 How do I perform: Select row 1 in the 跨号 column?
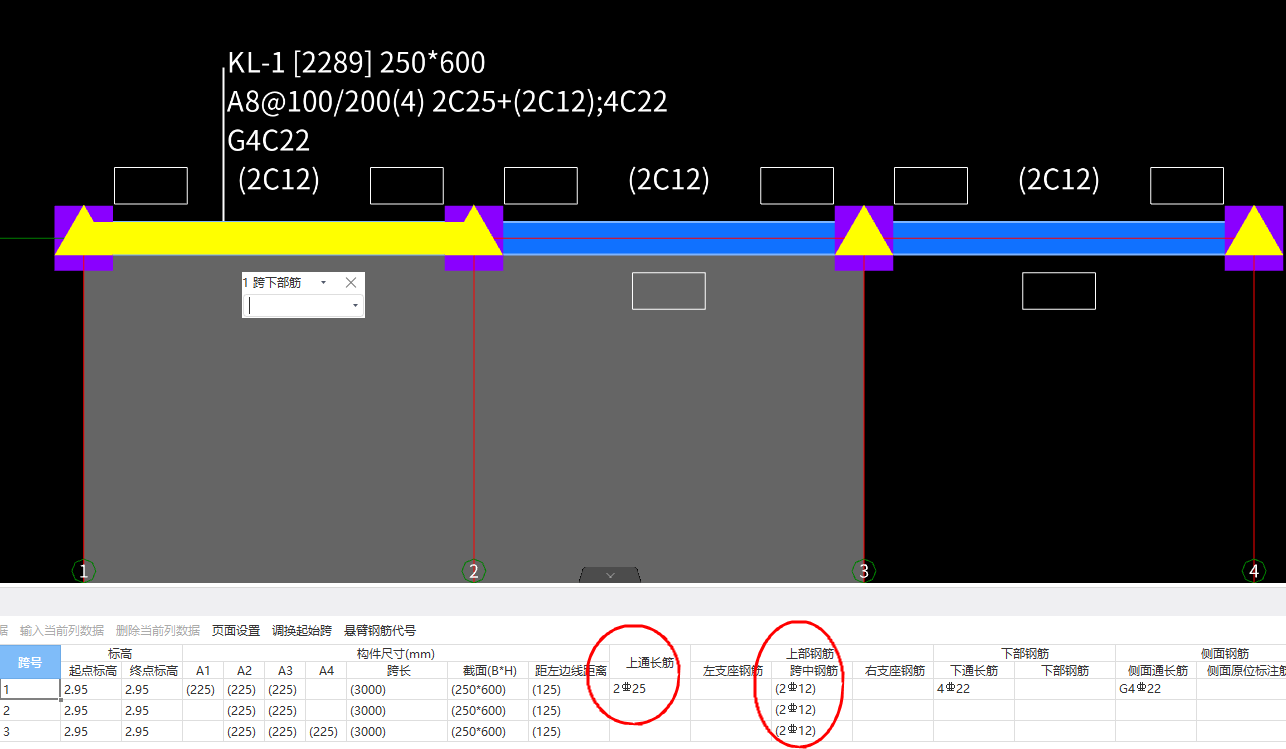coord(30,689)
